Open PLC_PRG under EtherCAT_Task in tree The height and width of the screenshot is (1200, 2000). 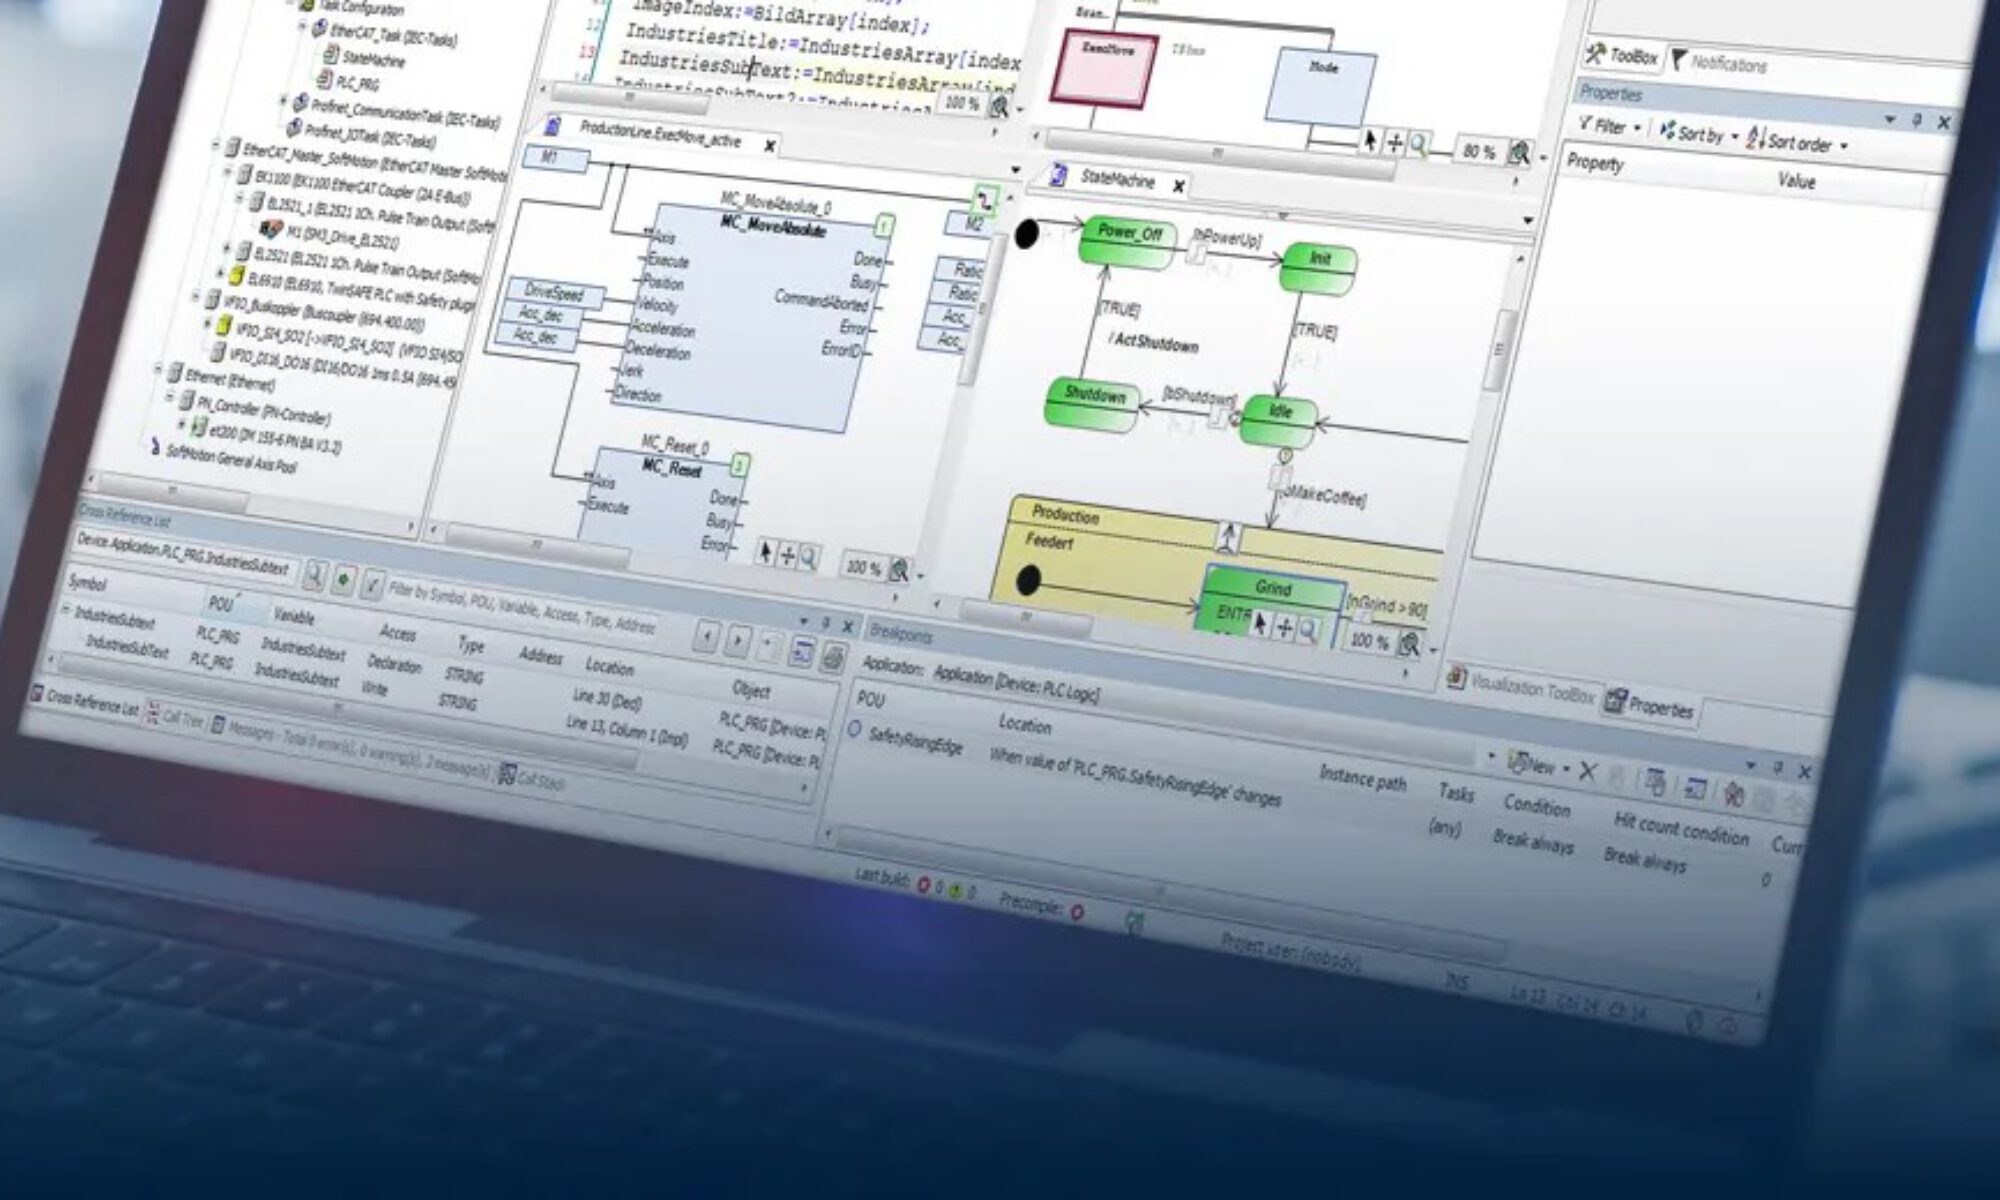[x=348, y=82]
